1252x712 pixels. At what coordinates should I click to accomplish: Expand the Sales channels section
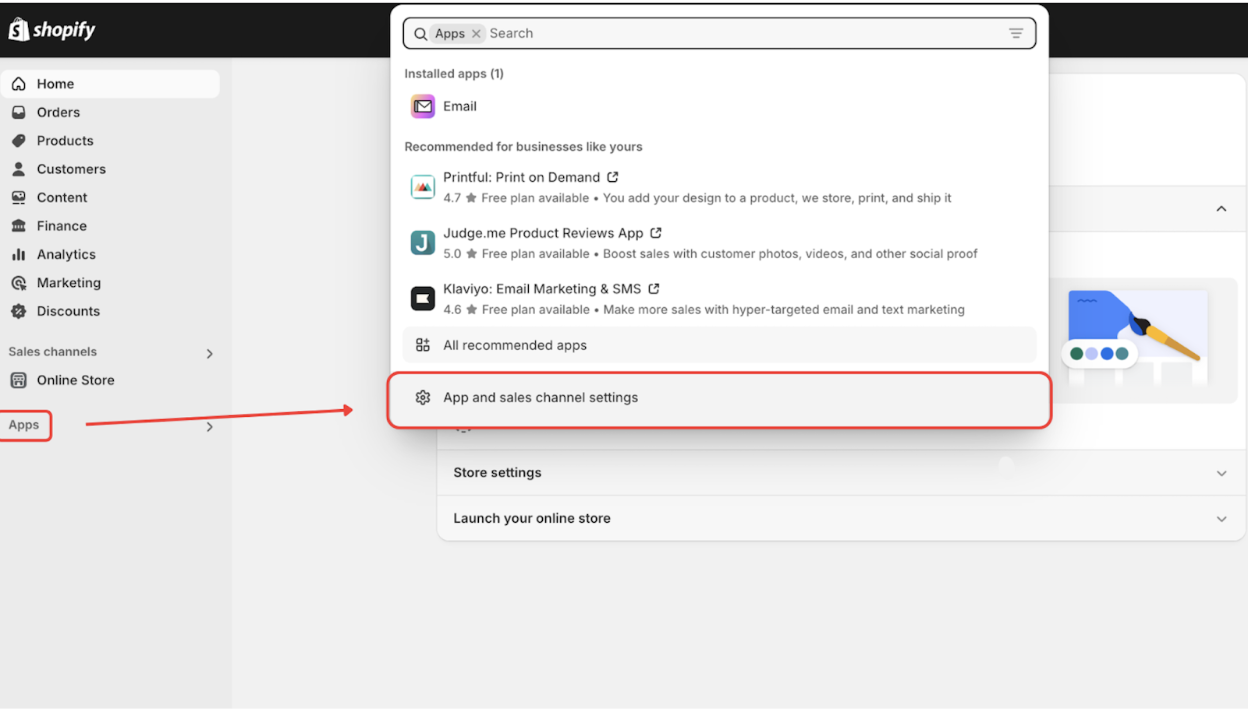[x=209, y=353]
